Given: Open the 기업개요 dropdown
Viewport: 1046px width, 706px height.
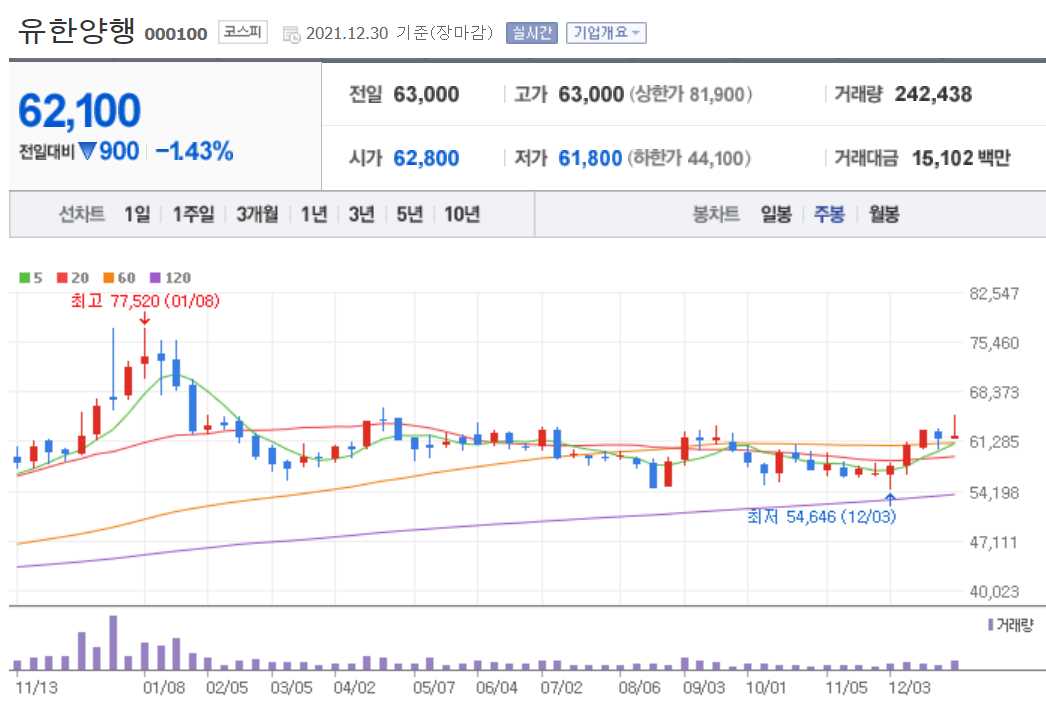Looking at the screenshot, I should coord(606,33).
